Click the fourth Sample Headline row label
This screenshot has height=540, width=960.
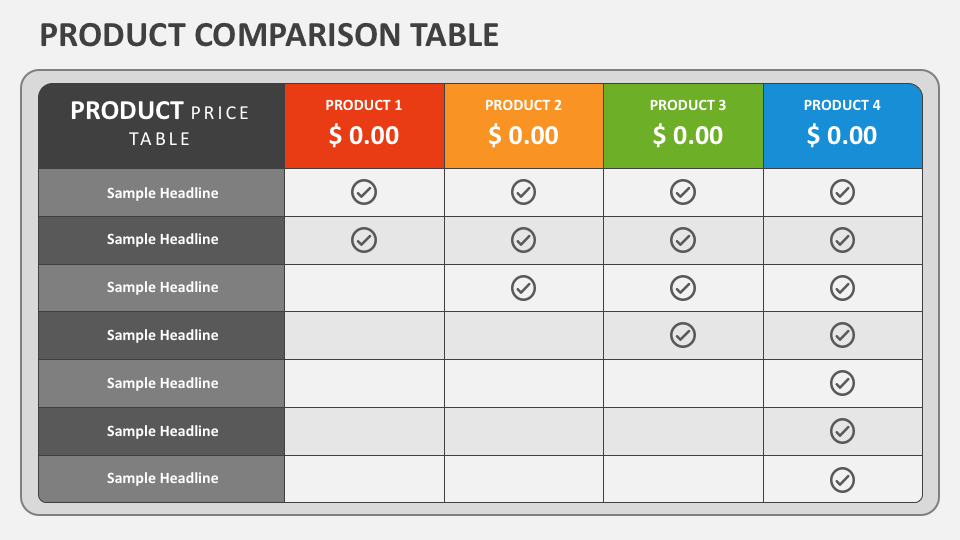(x=162, y=335)
